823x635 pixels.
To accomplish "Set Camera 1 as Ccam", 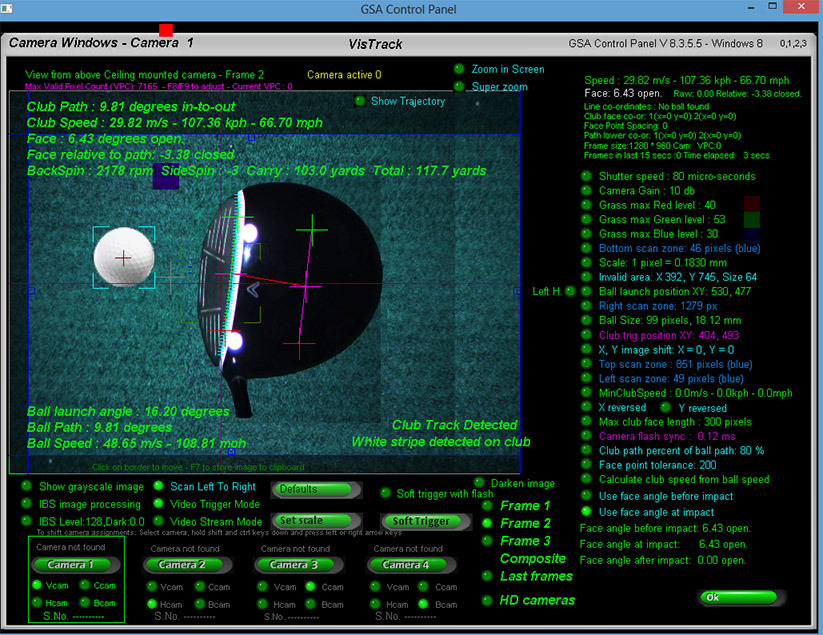I will [x=85, y=585].
